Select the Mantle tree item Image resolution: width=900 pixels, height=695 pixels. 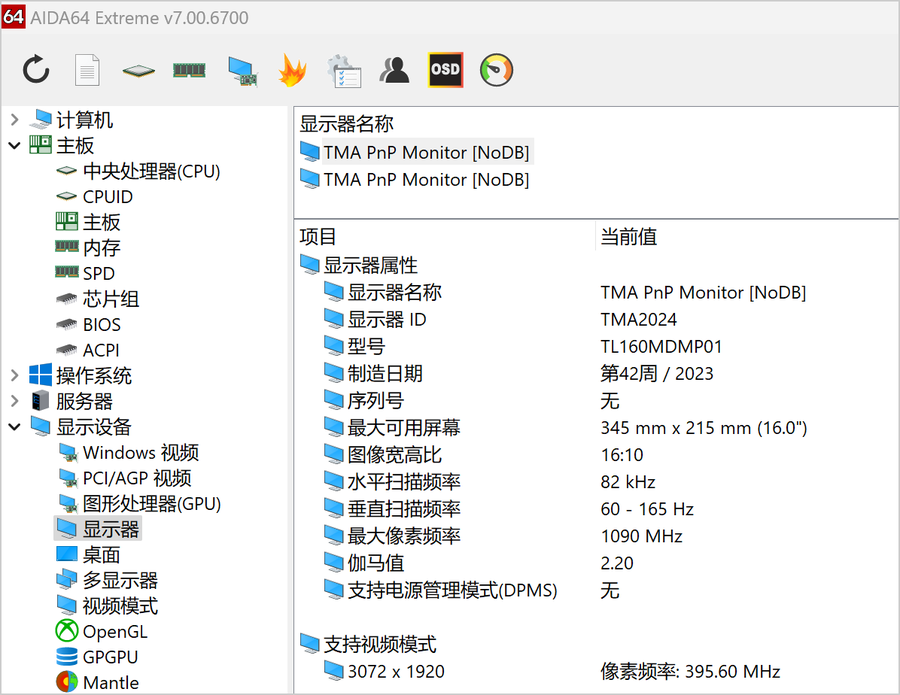point(111,682)
